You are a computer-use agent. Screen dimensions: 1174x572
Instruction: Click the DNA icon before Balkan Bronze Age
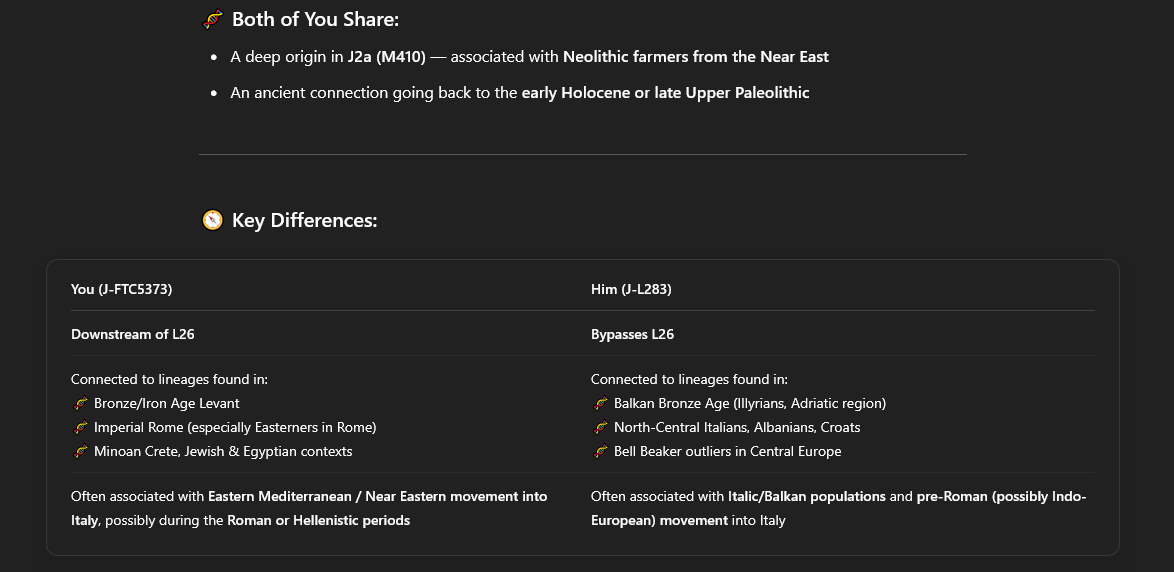pos(600,404)
